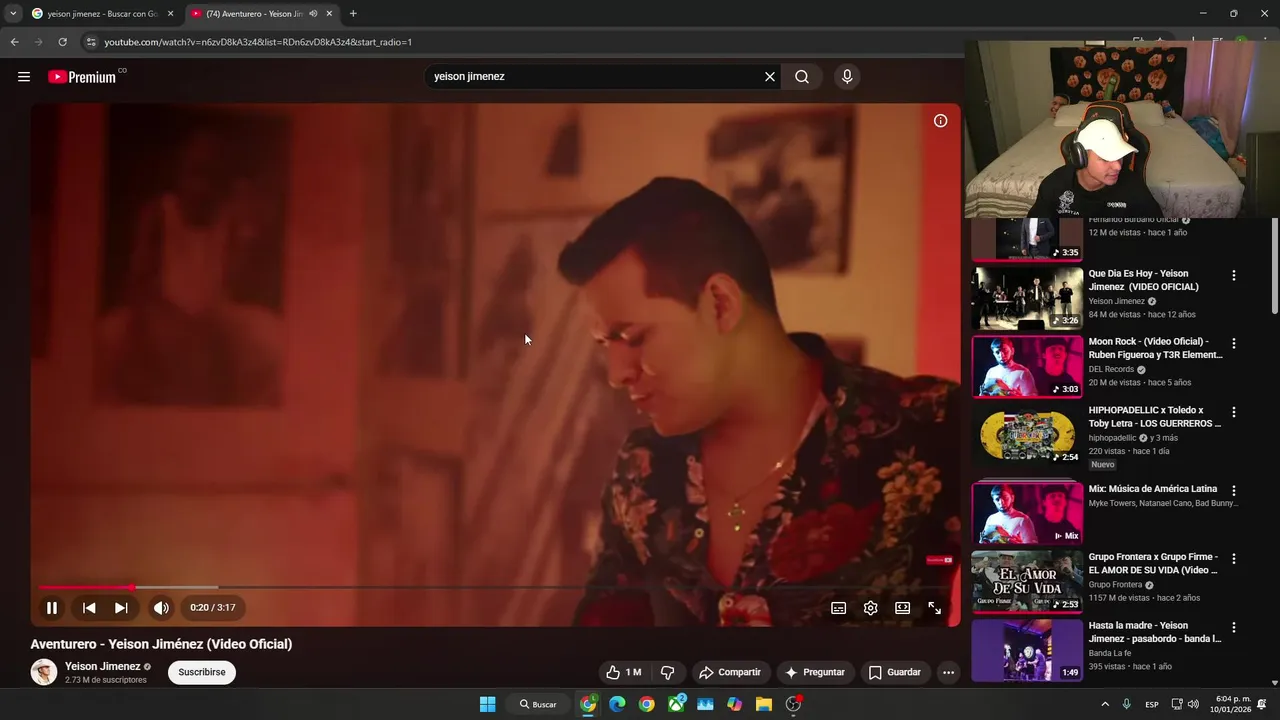
Task: Show hidden system tray icons
Action: point(1105,704)
